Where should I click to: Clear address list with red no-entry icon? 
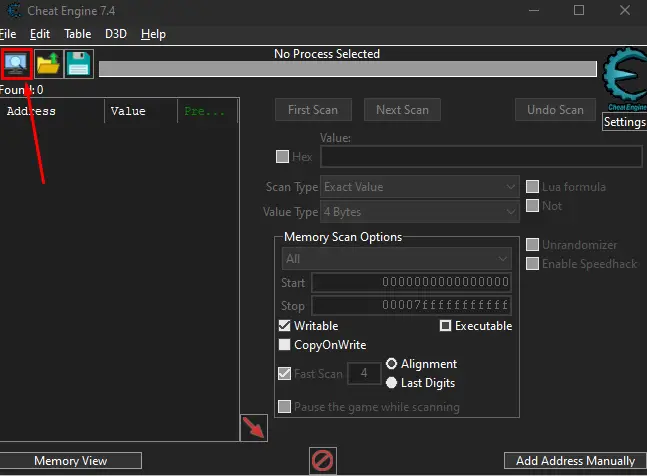pos(323,461)
